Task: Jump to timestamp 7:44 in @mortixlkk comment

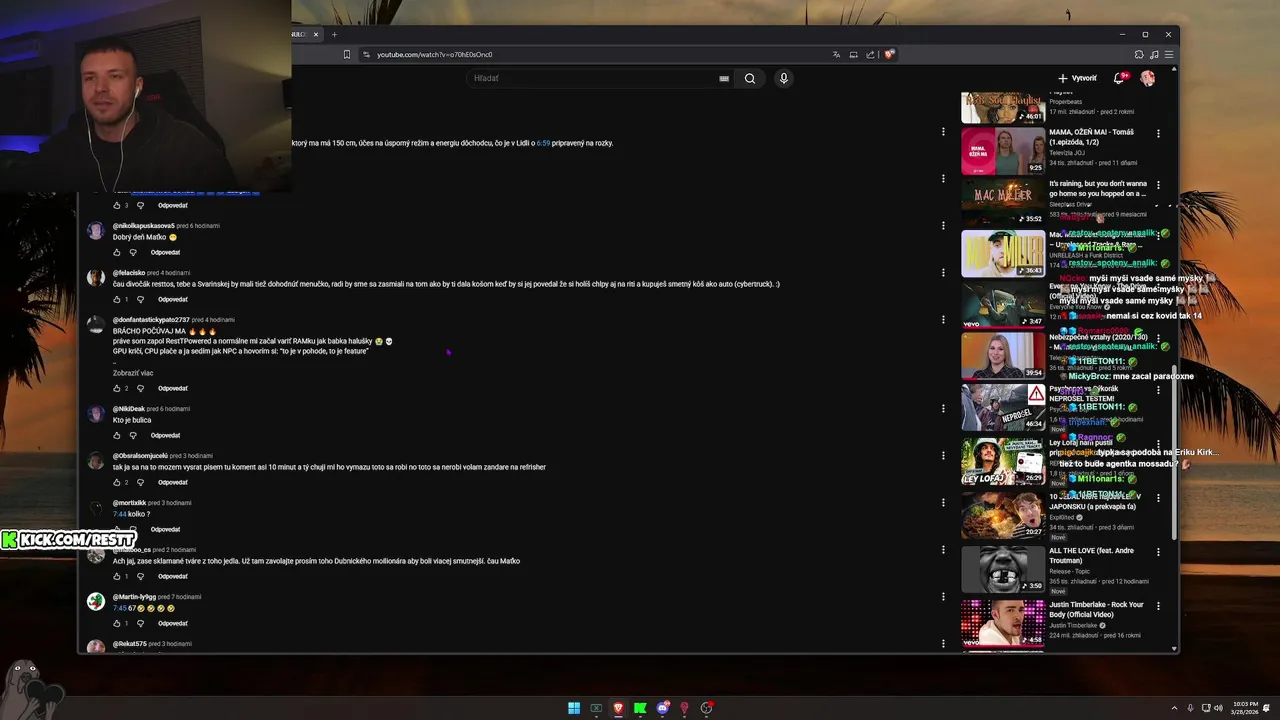Action: click(x=120, y=514)
